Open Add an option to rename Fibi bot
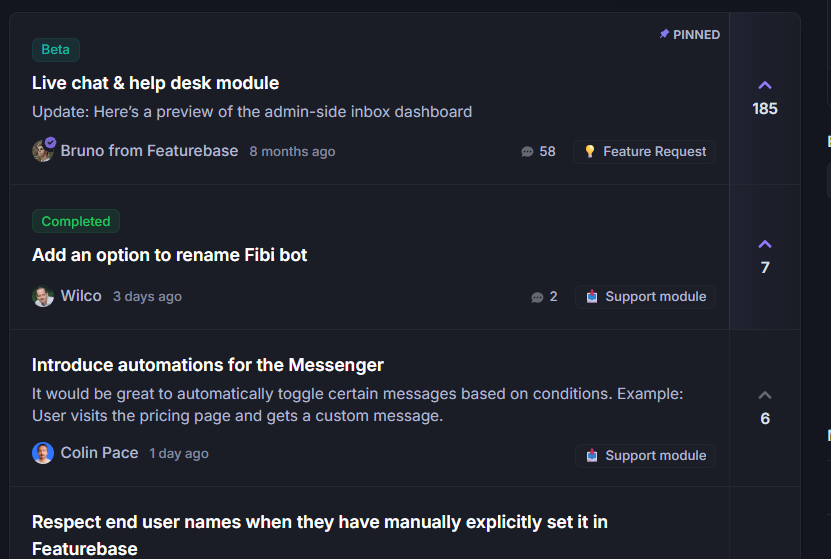Screen dimensions: 831x559 [x=170, y=255]
